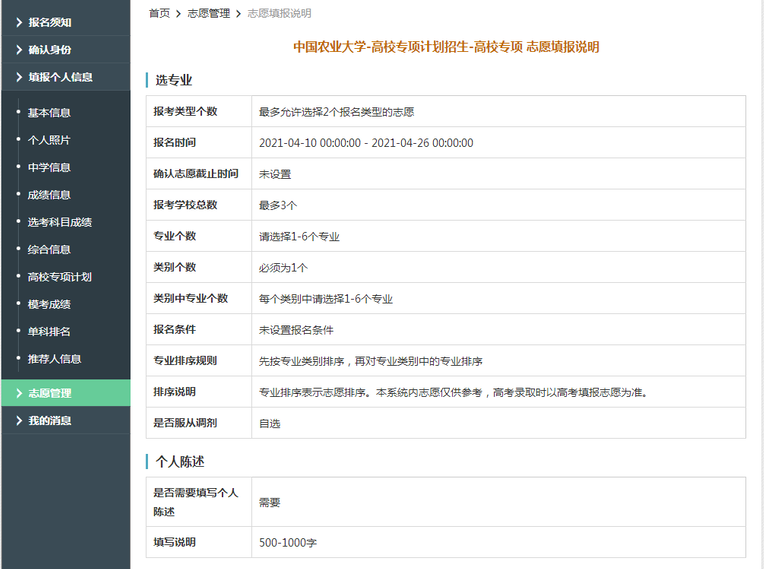Select 选考科目成绩 in sidebar
This screenshot has width=764, height=569.
(59, 222)
